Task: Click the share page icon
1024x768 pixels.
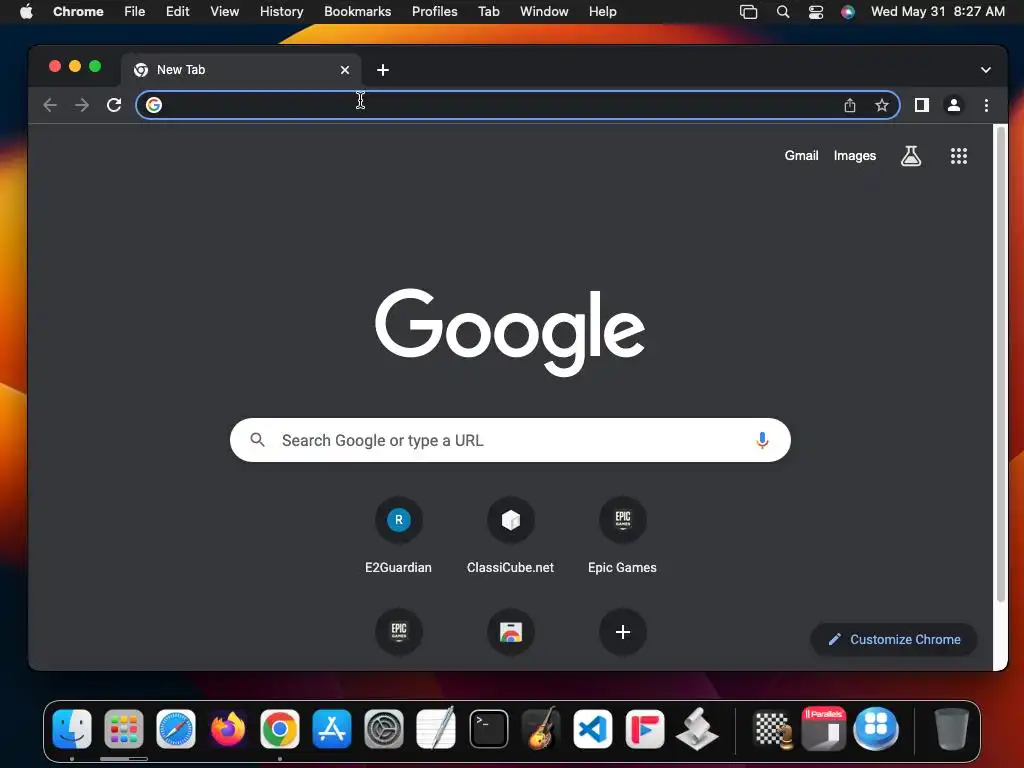Action: coord(850,105)
